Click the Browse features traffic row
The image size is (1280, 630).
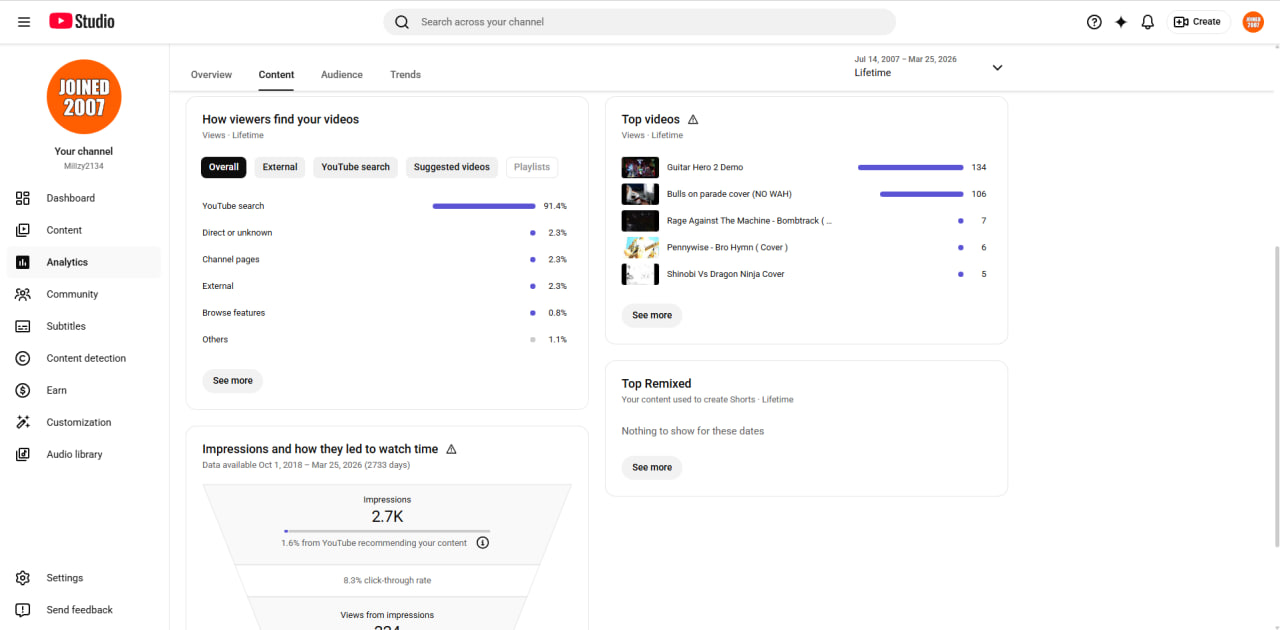click(x=385, y=313)
